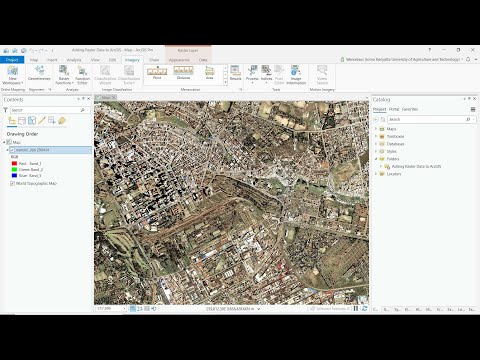Click the Catalog pane menu icon
Viewport: 480px width, 360px height.
pyautogui.click(x=473, y=109)
